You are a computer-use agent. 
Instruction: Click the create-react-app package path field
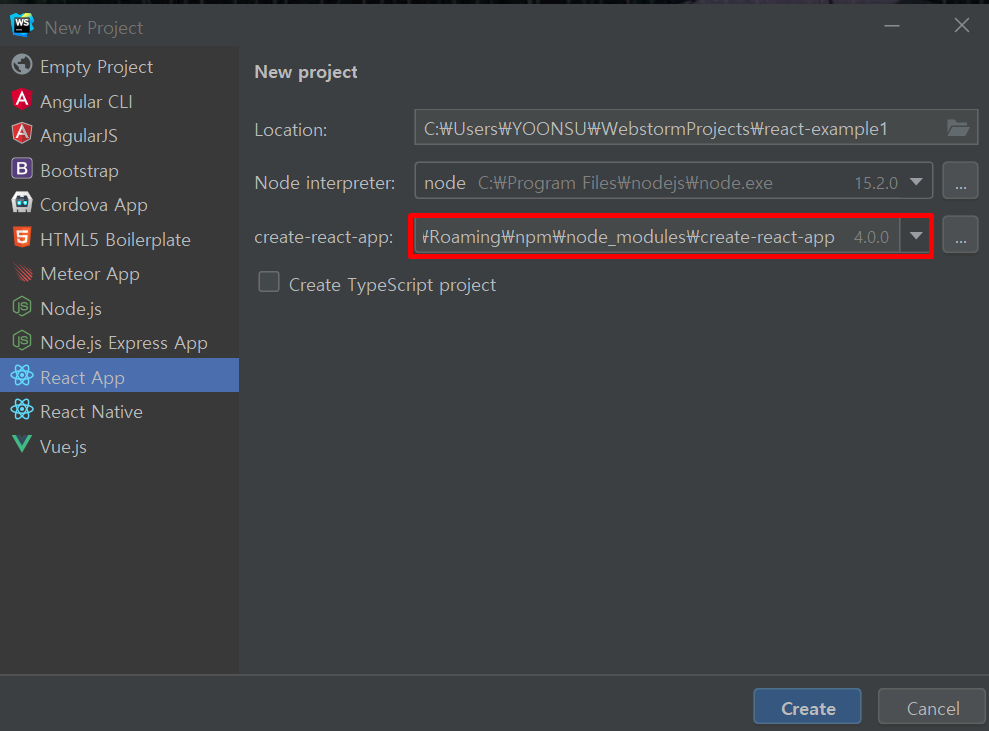click(656, 237)
